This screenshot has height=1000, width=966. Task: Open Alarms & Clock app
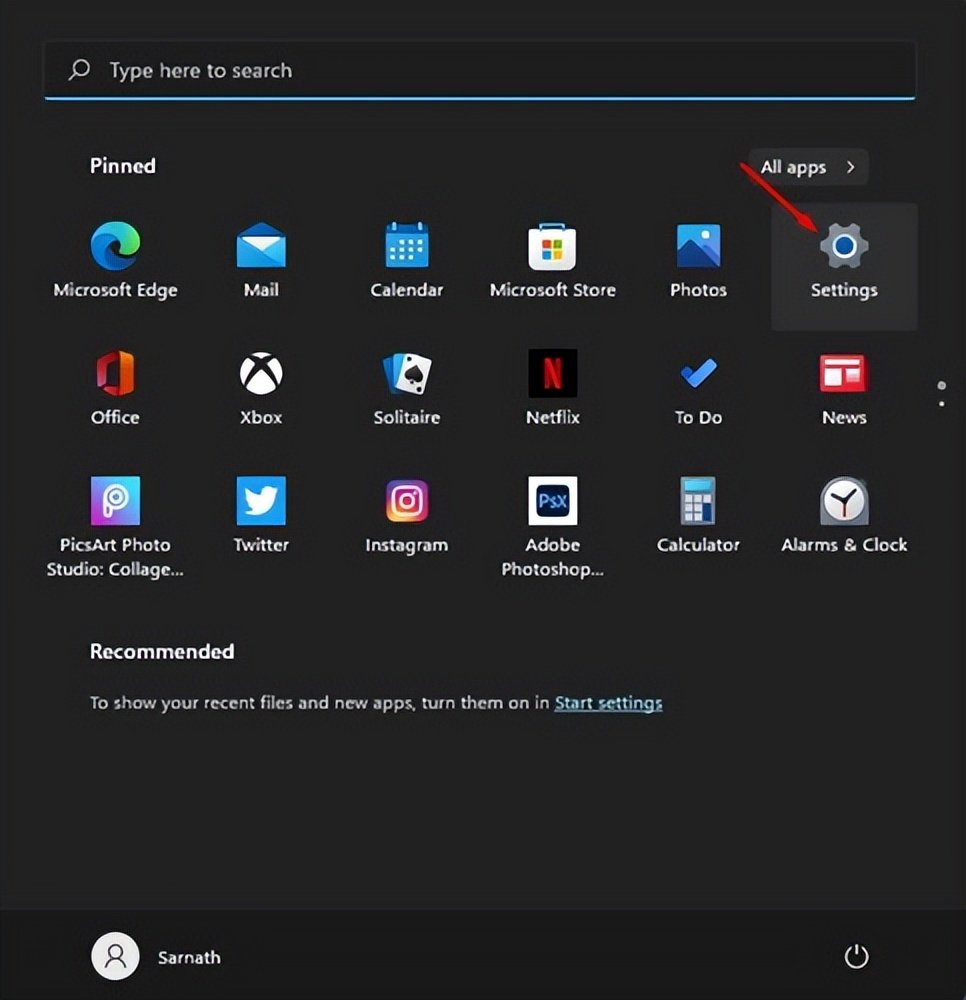point(844,517)
